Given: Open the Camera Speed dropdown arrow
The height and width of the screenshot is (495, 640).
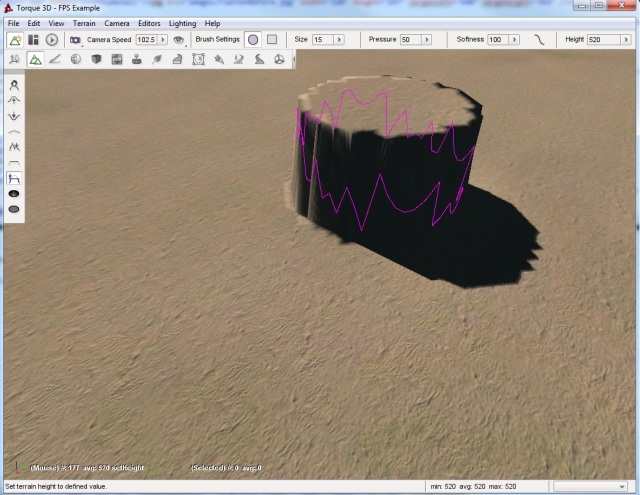Looking at the screenshot, I should (163, 40).
